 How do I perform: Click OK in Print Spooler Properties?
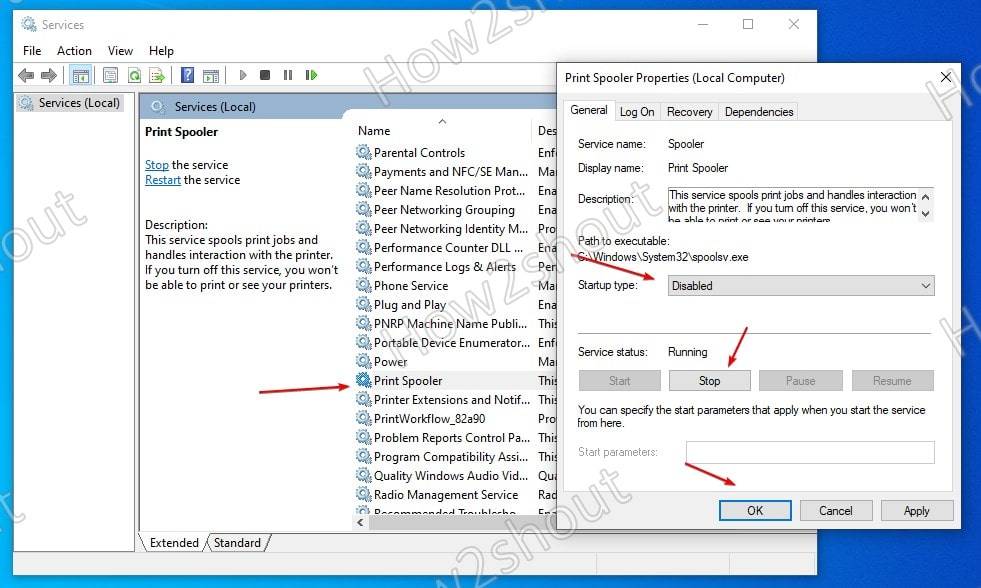pyautogui.click(x=755, y=510)
